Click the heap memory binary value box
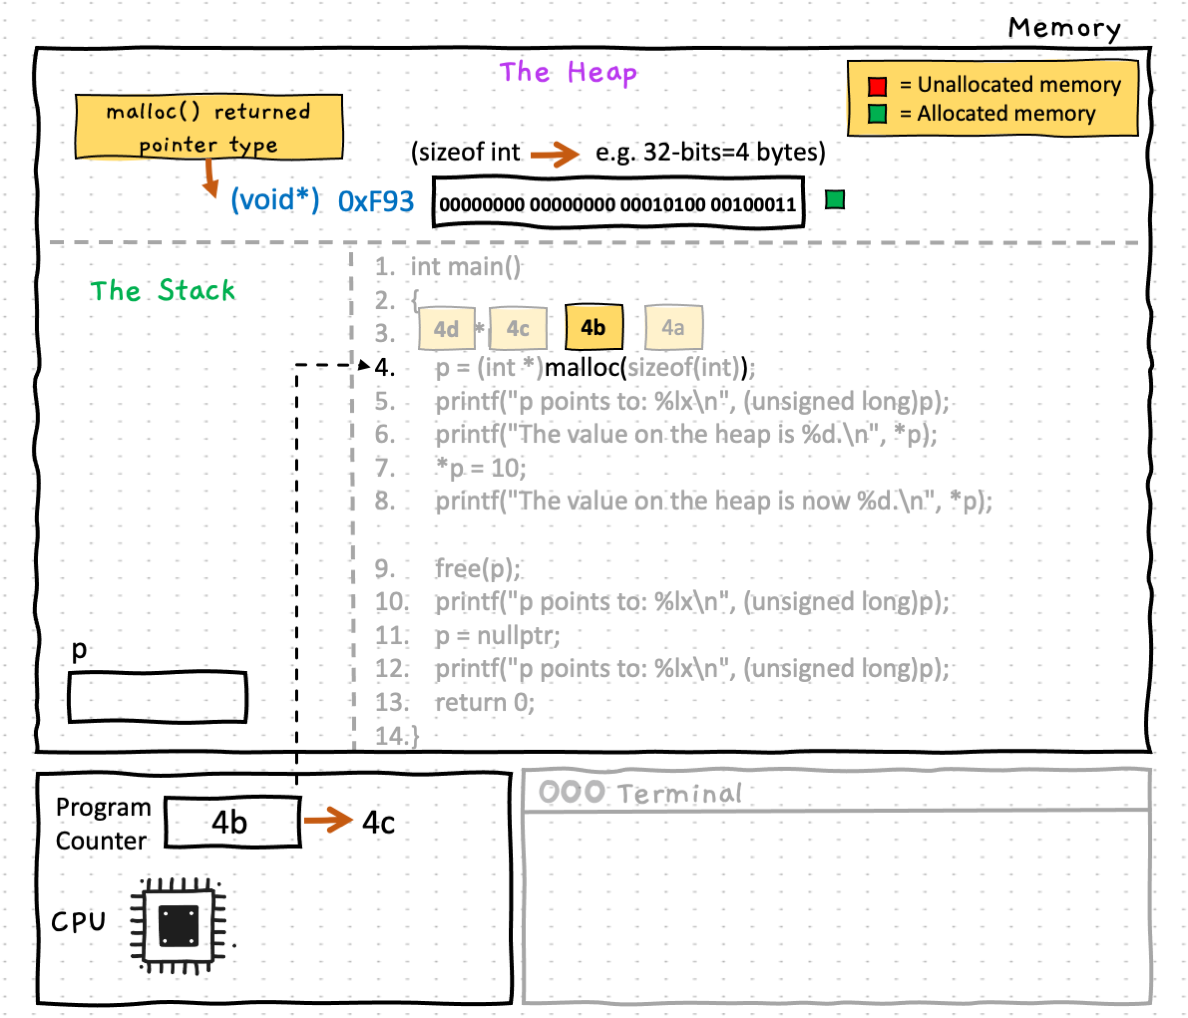 click(x=617, y=203)
